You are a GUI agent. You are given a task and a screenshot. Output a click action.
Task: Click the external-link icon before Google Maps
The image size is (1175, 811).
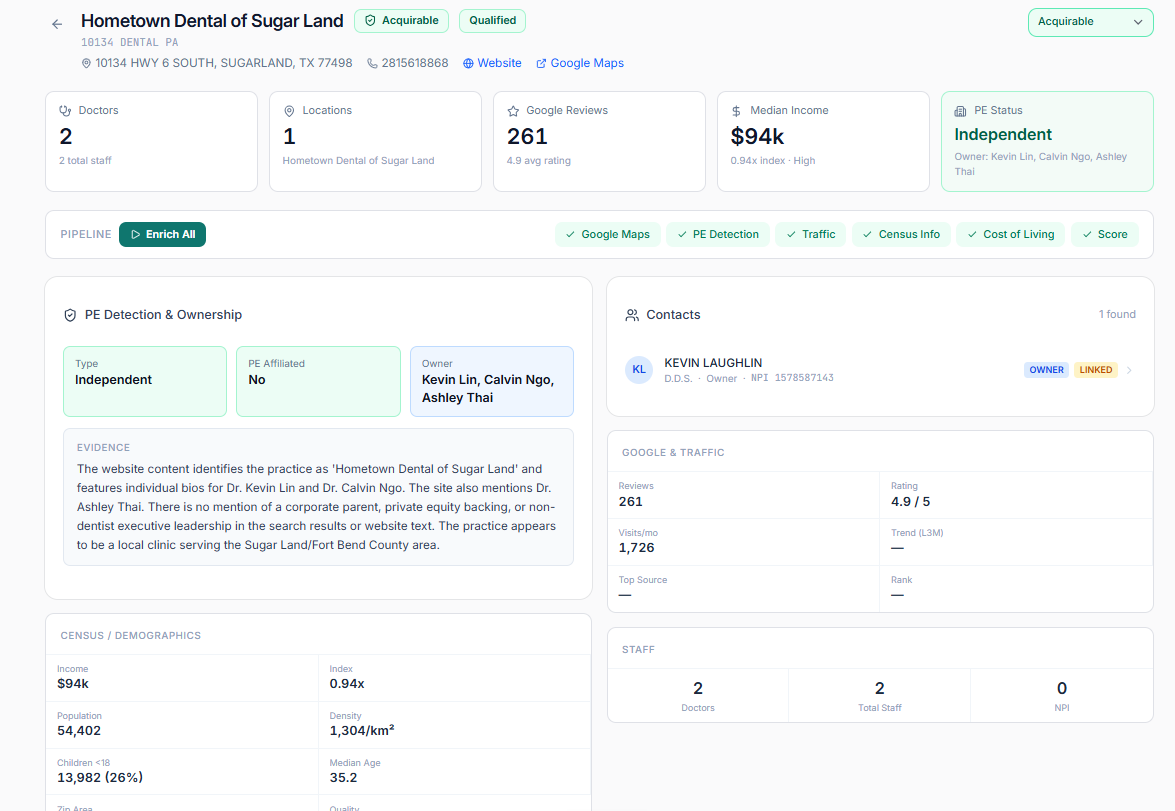(x=541, y=64)
